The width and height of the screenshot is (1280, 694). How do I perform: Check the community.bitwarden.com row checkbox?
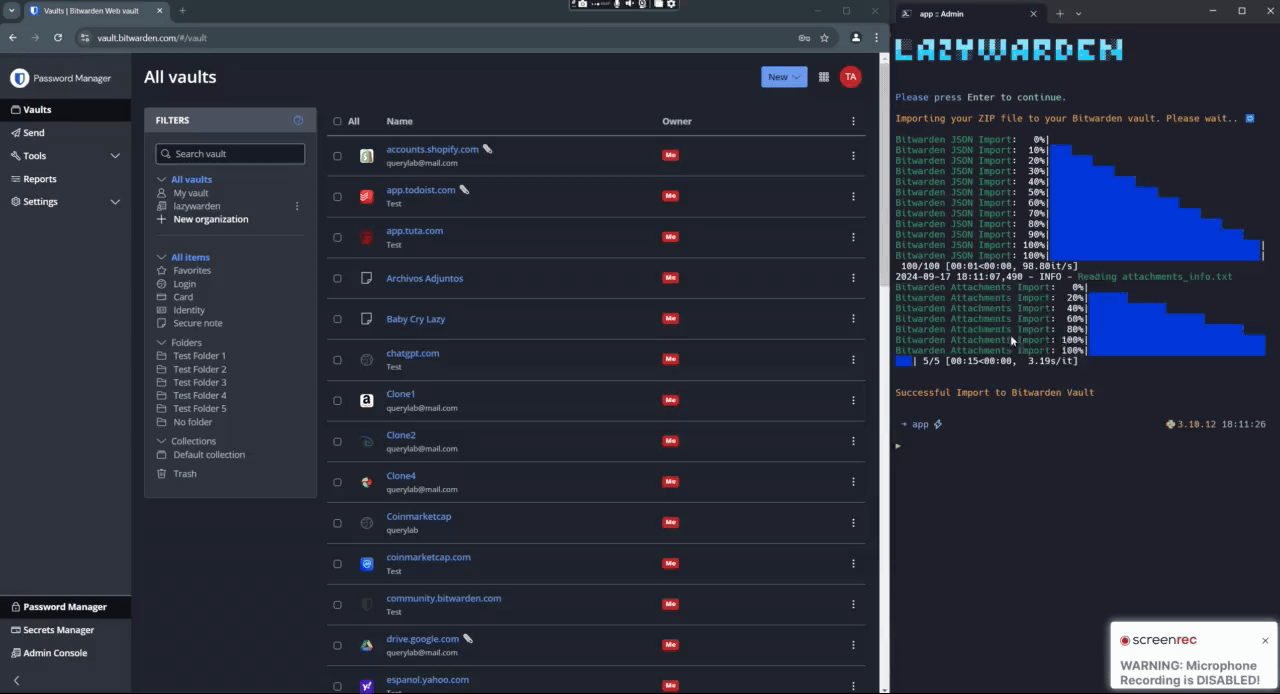tap(337, 605)
